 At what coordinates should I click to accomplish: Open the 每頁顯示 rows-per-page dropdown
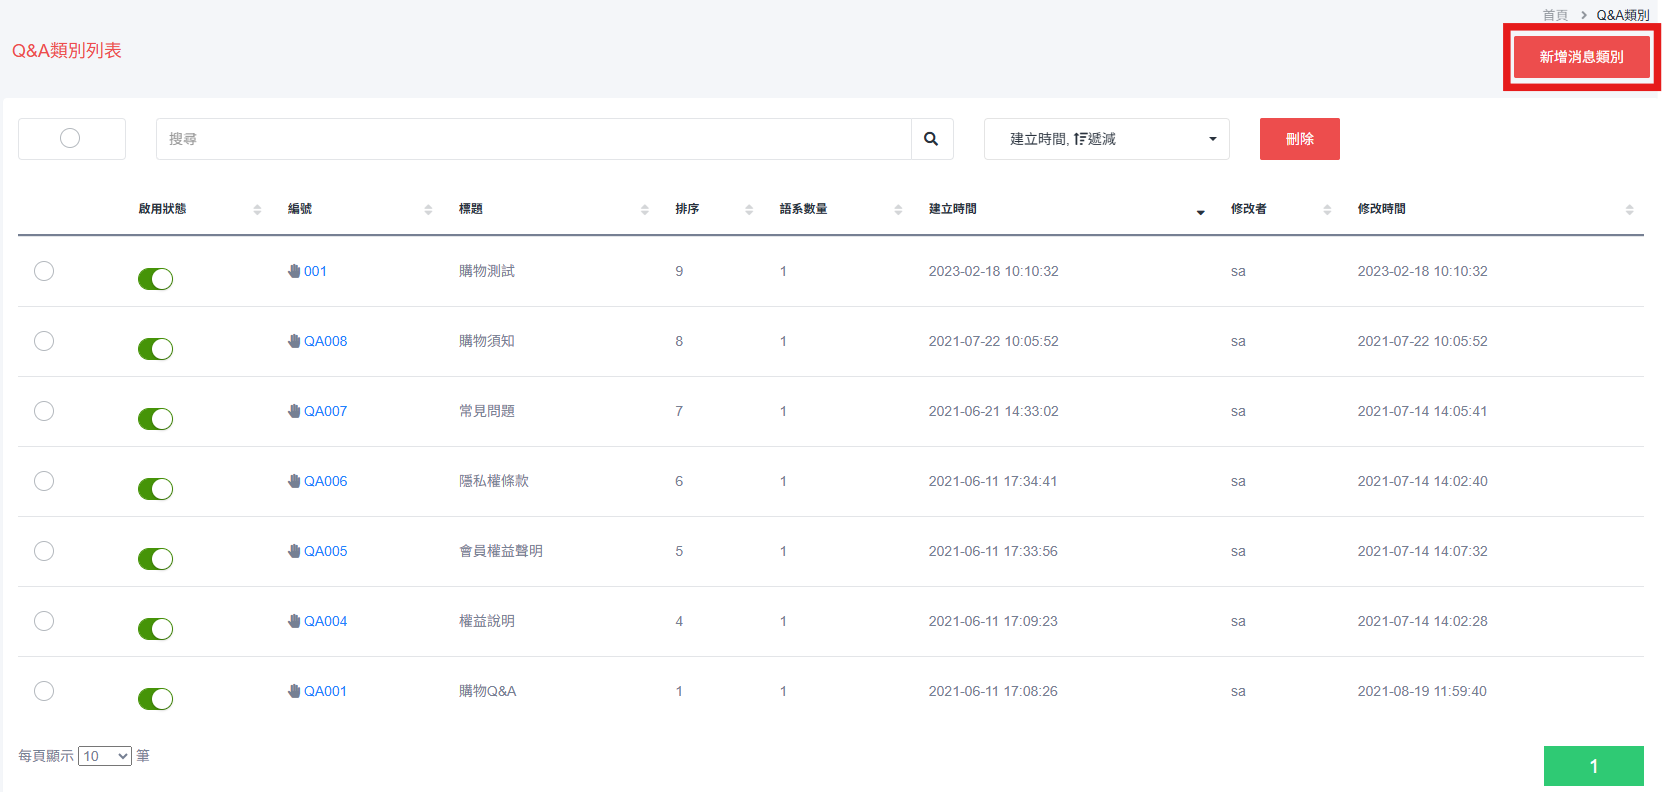[x=105, y=756]
